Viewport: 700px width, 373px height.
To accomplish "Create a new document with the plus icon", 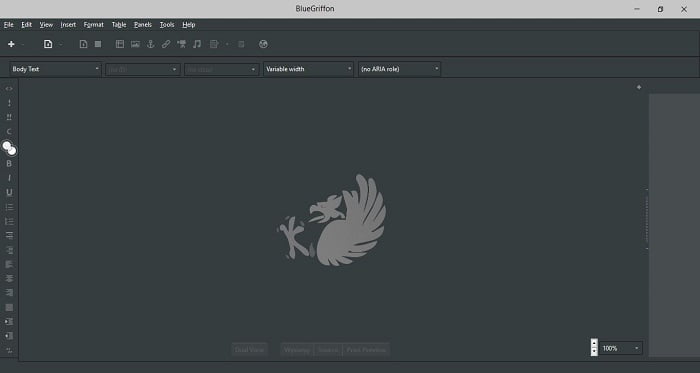I will coord(11,44).
